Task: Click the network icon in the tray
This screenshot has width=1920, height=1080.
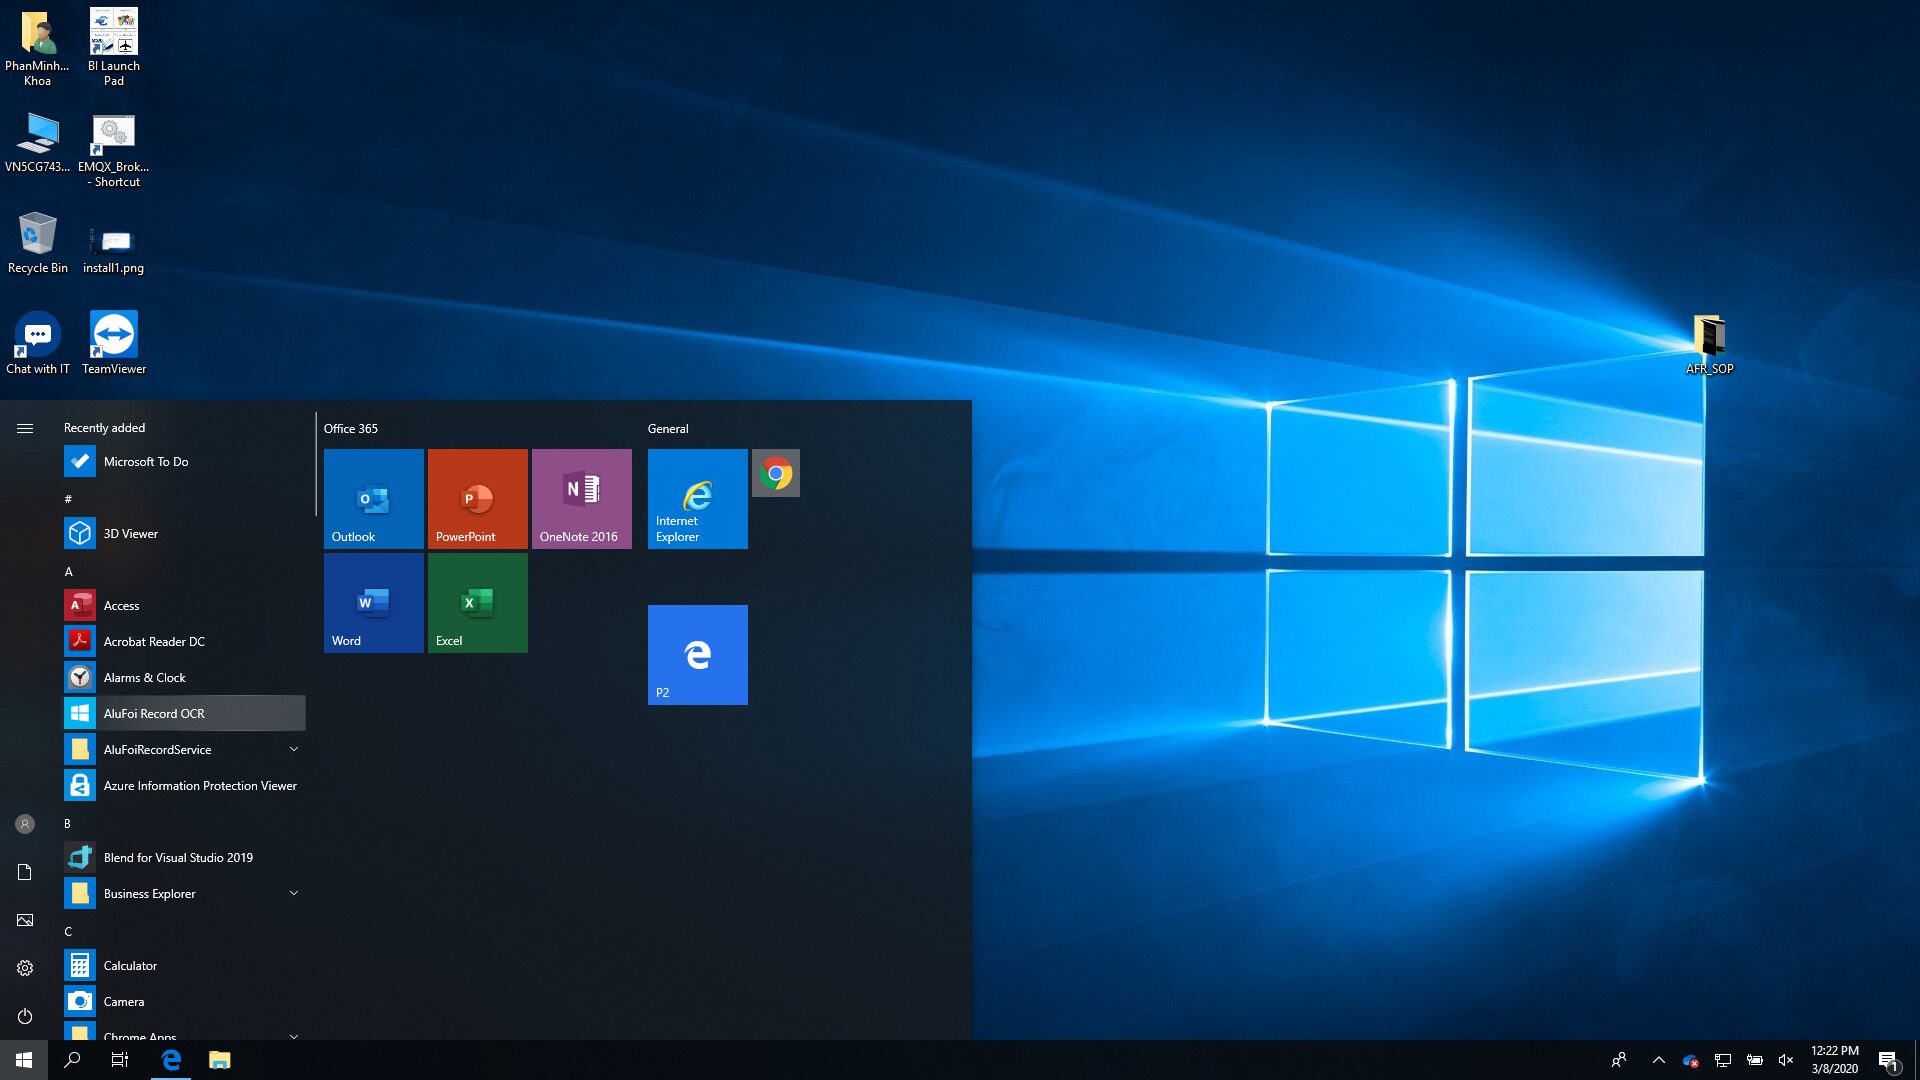Action: [1722, 1060]
